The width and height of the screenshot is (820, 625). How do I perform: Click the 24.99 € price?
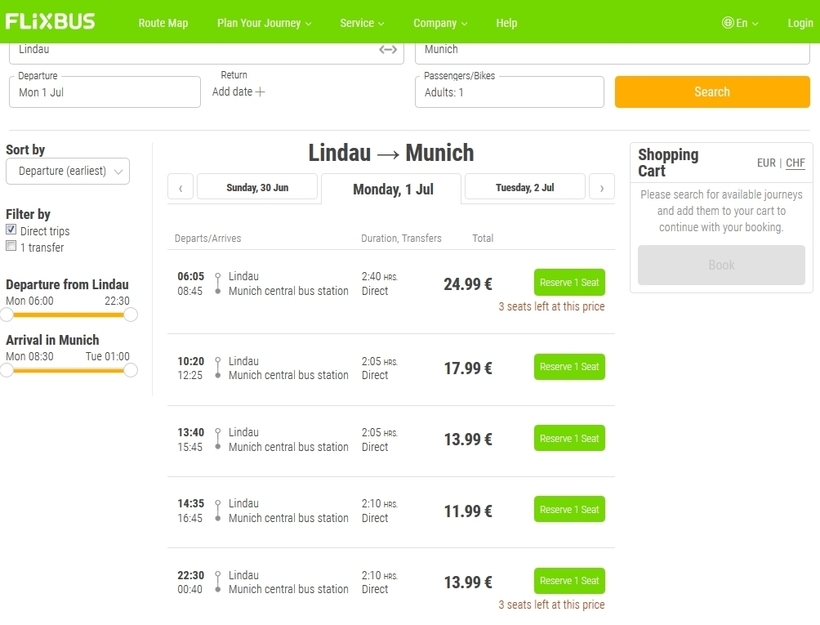click(x=468, y=284)
